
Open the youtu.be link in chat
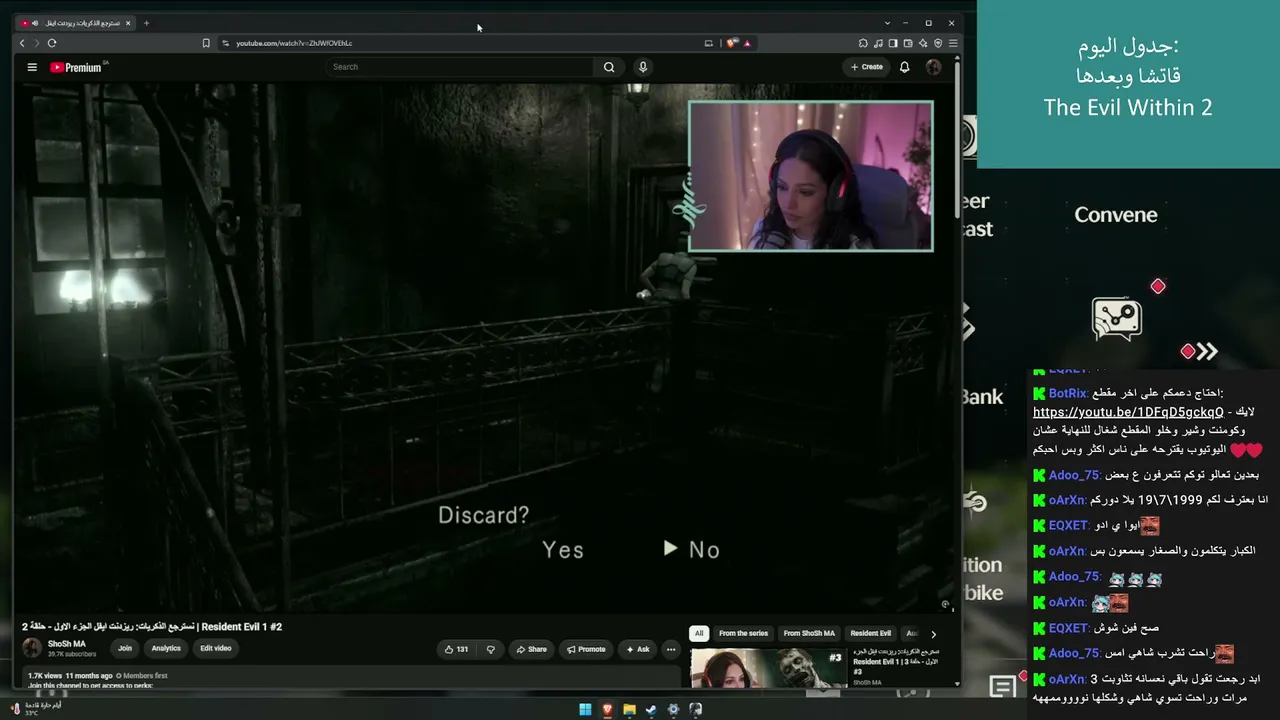pos(1128,412)
